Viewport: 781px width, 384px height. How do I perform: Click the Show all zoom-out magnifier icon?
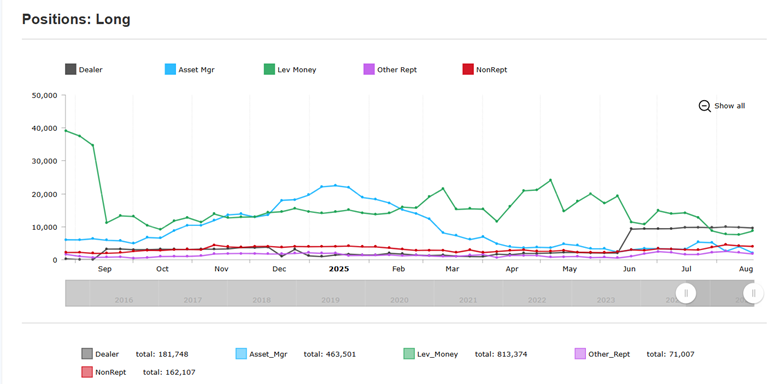coord(704,106)
